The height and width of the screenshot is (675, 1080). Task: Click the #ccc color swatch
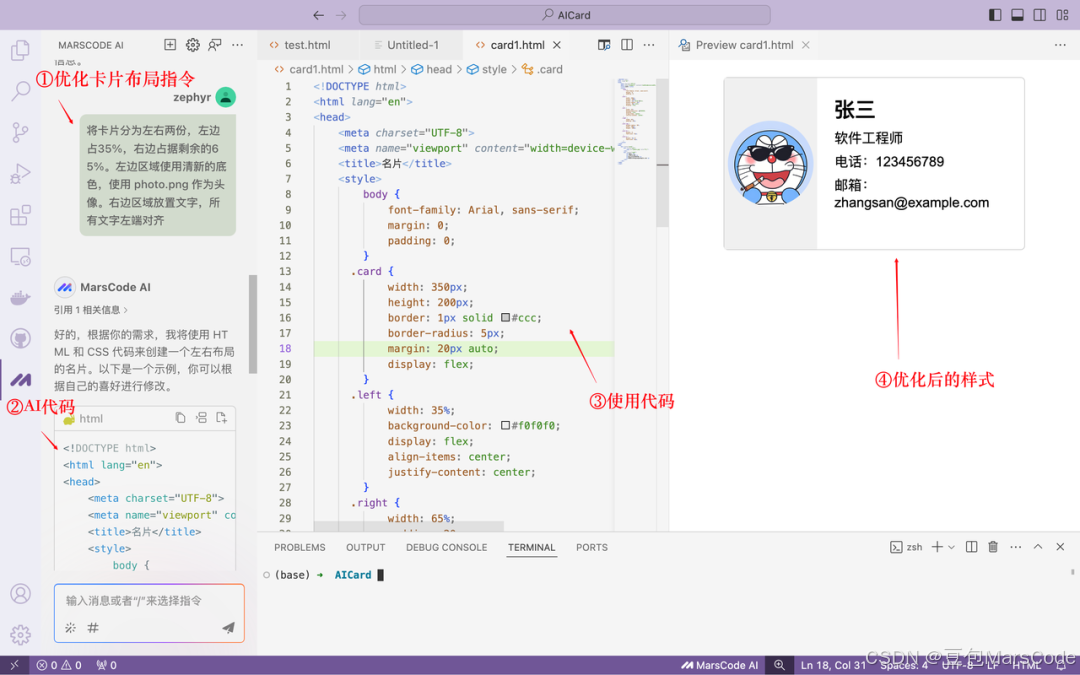click(505, 318)
